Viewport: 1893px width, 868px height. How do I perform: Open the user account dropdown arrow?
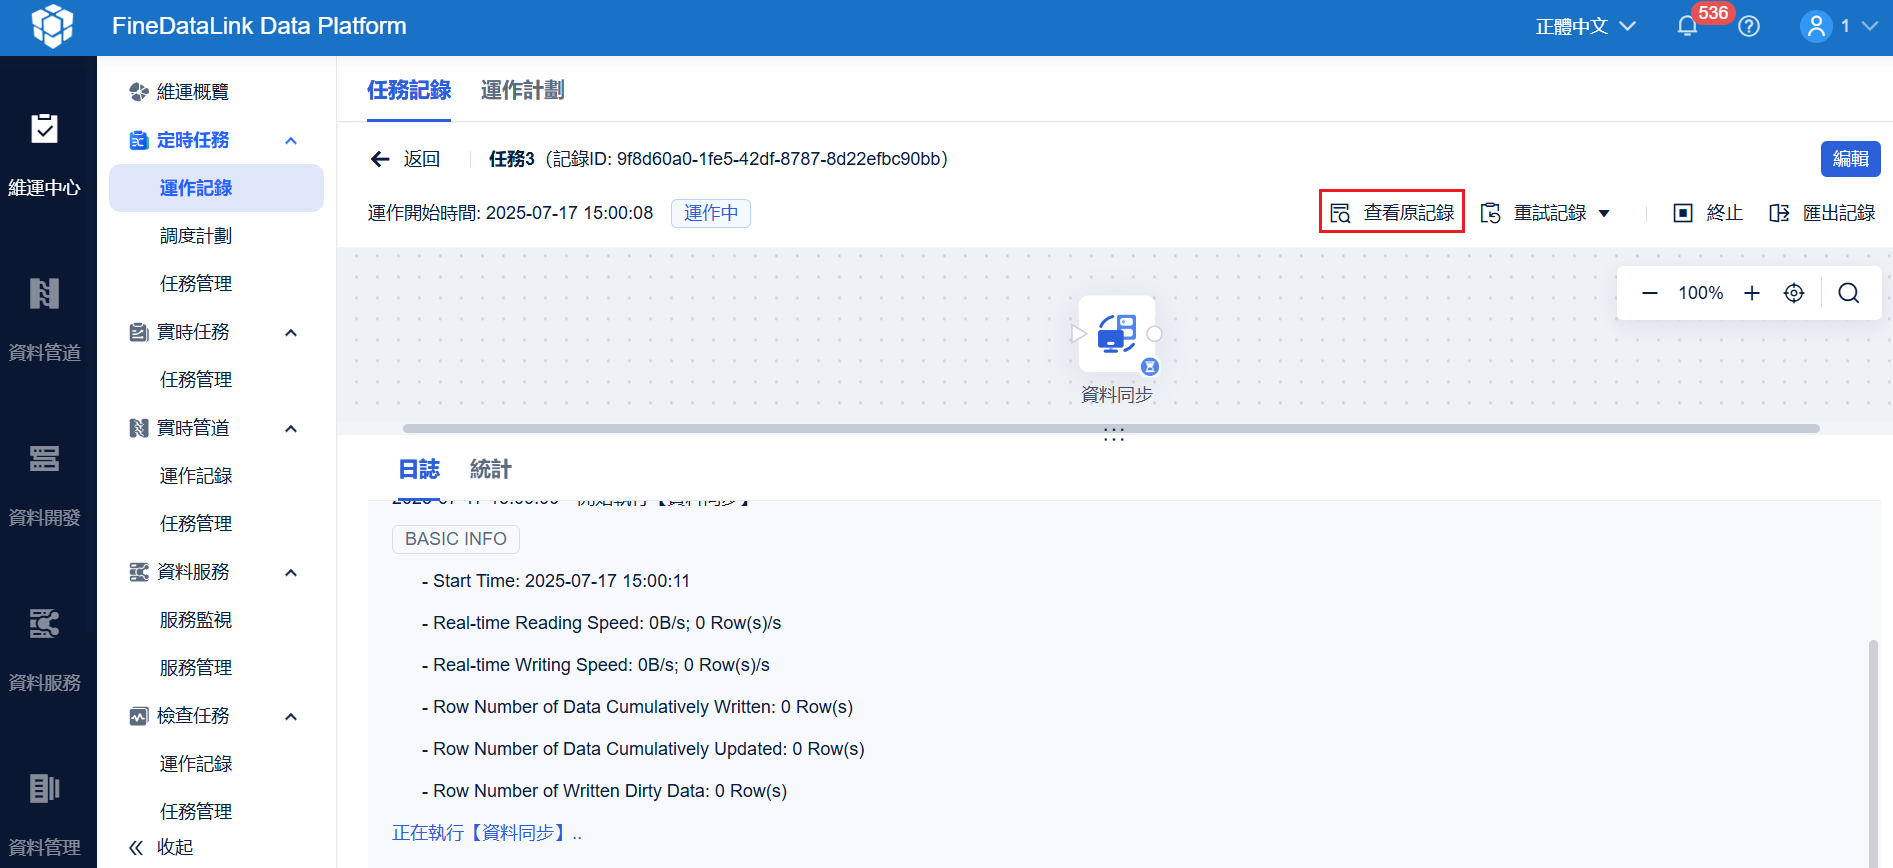[1869, 26]
